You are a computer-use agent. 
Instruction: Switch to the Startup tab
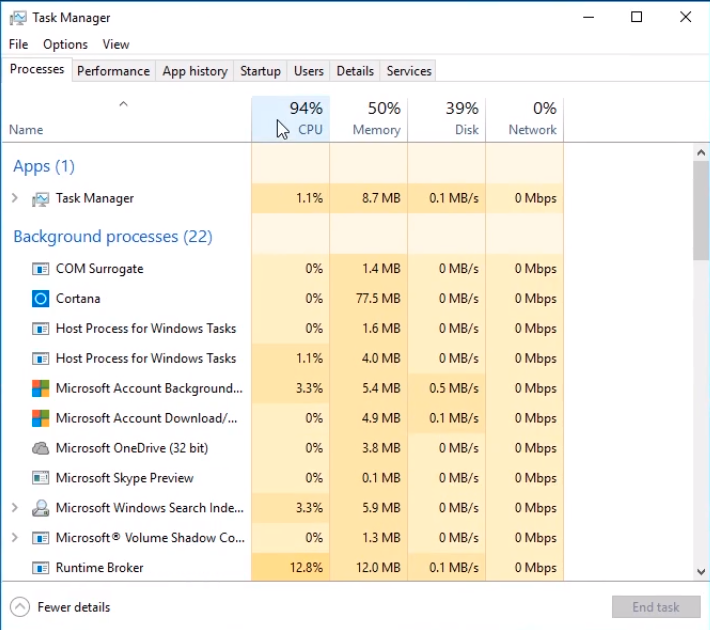(260, 71)
